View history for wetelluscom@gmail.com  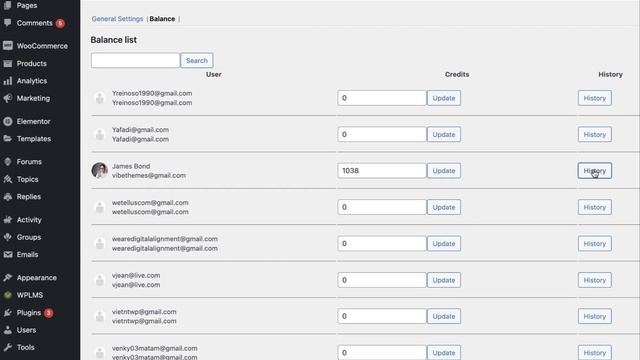click(x=595, y=207)
